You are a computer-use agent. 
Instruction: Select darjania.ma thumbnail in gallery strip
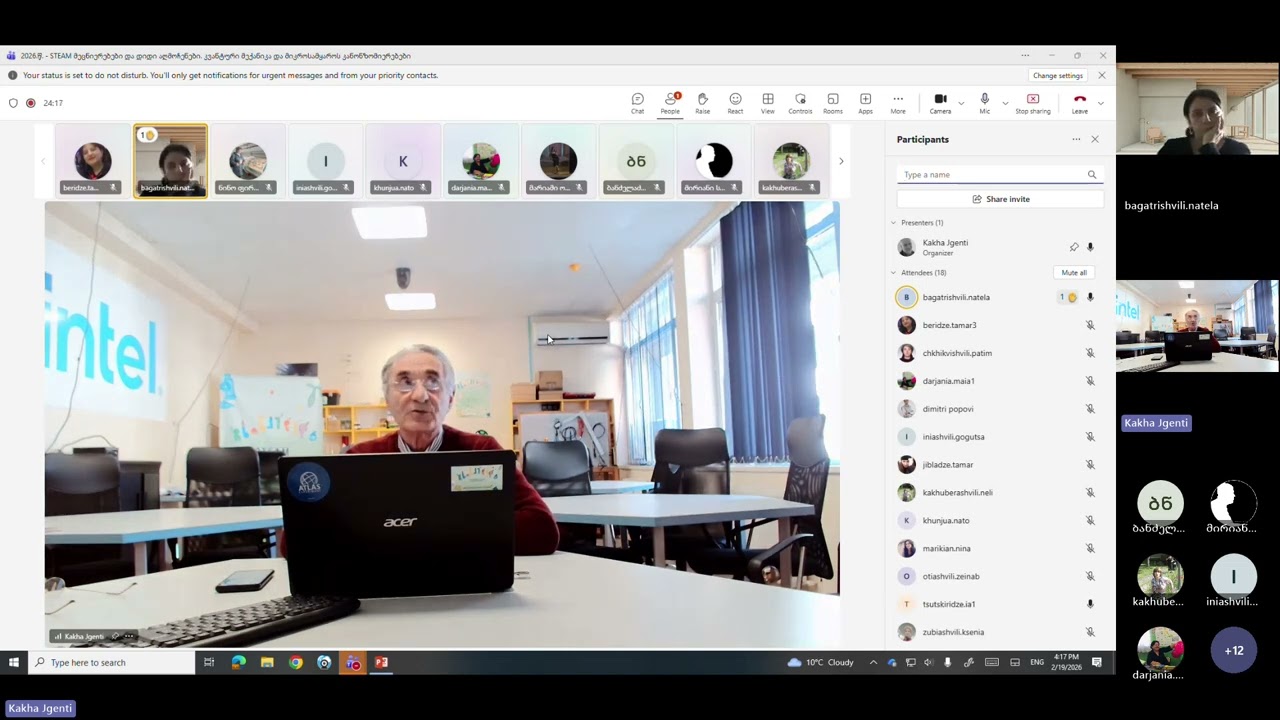(480, 161)
